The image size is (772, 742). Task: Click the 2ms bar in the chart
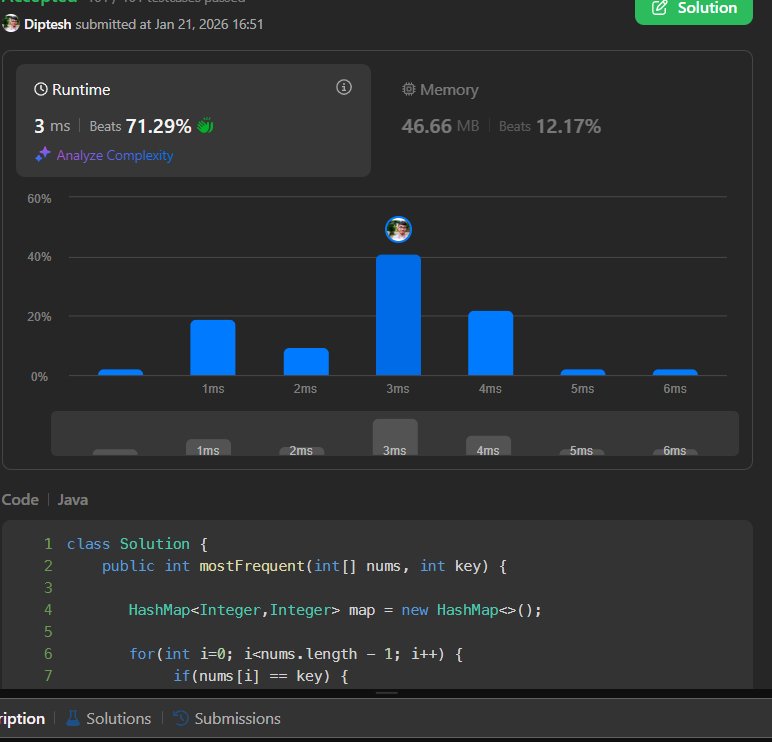click(306, 361)
